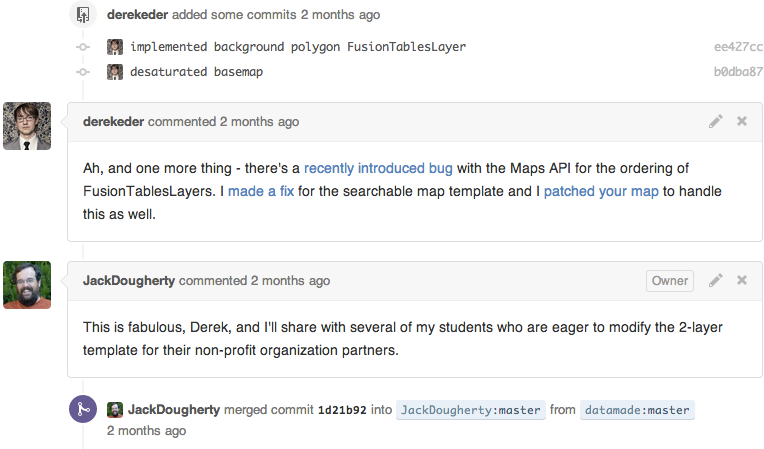The height and width of the screenshot is (449, 764).
Task: Delete JackDougherty's comment with the X icon
Action: tap(742, 281)
